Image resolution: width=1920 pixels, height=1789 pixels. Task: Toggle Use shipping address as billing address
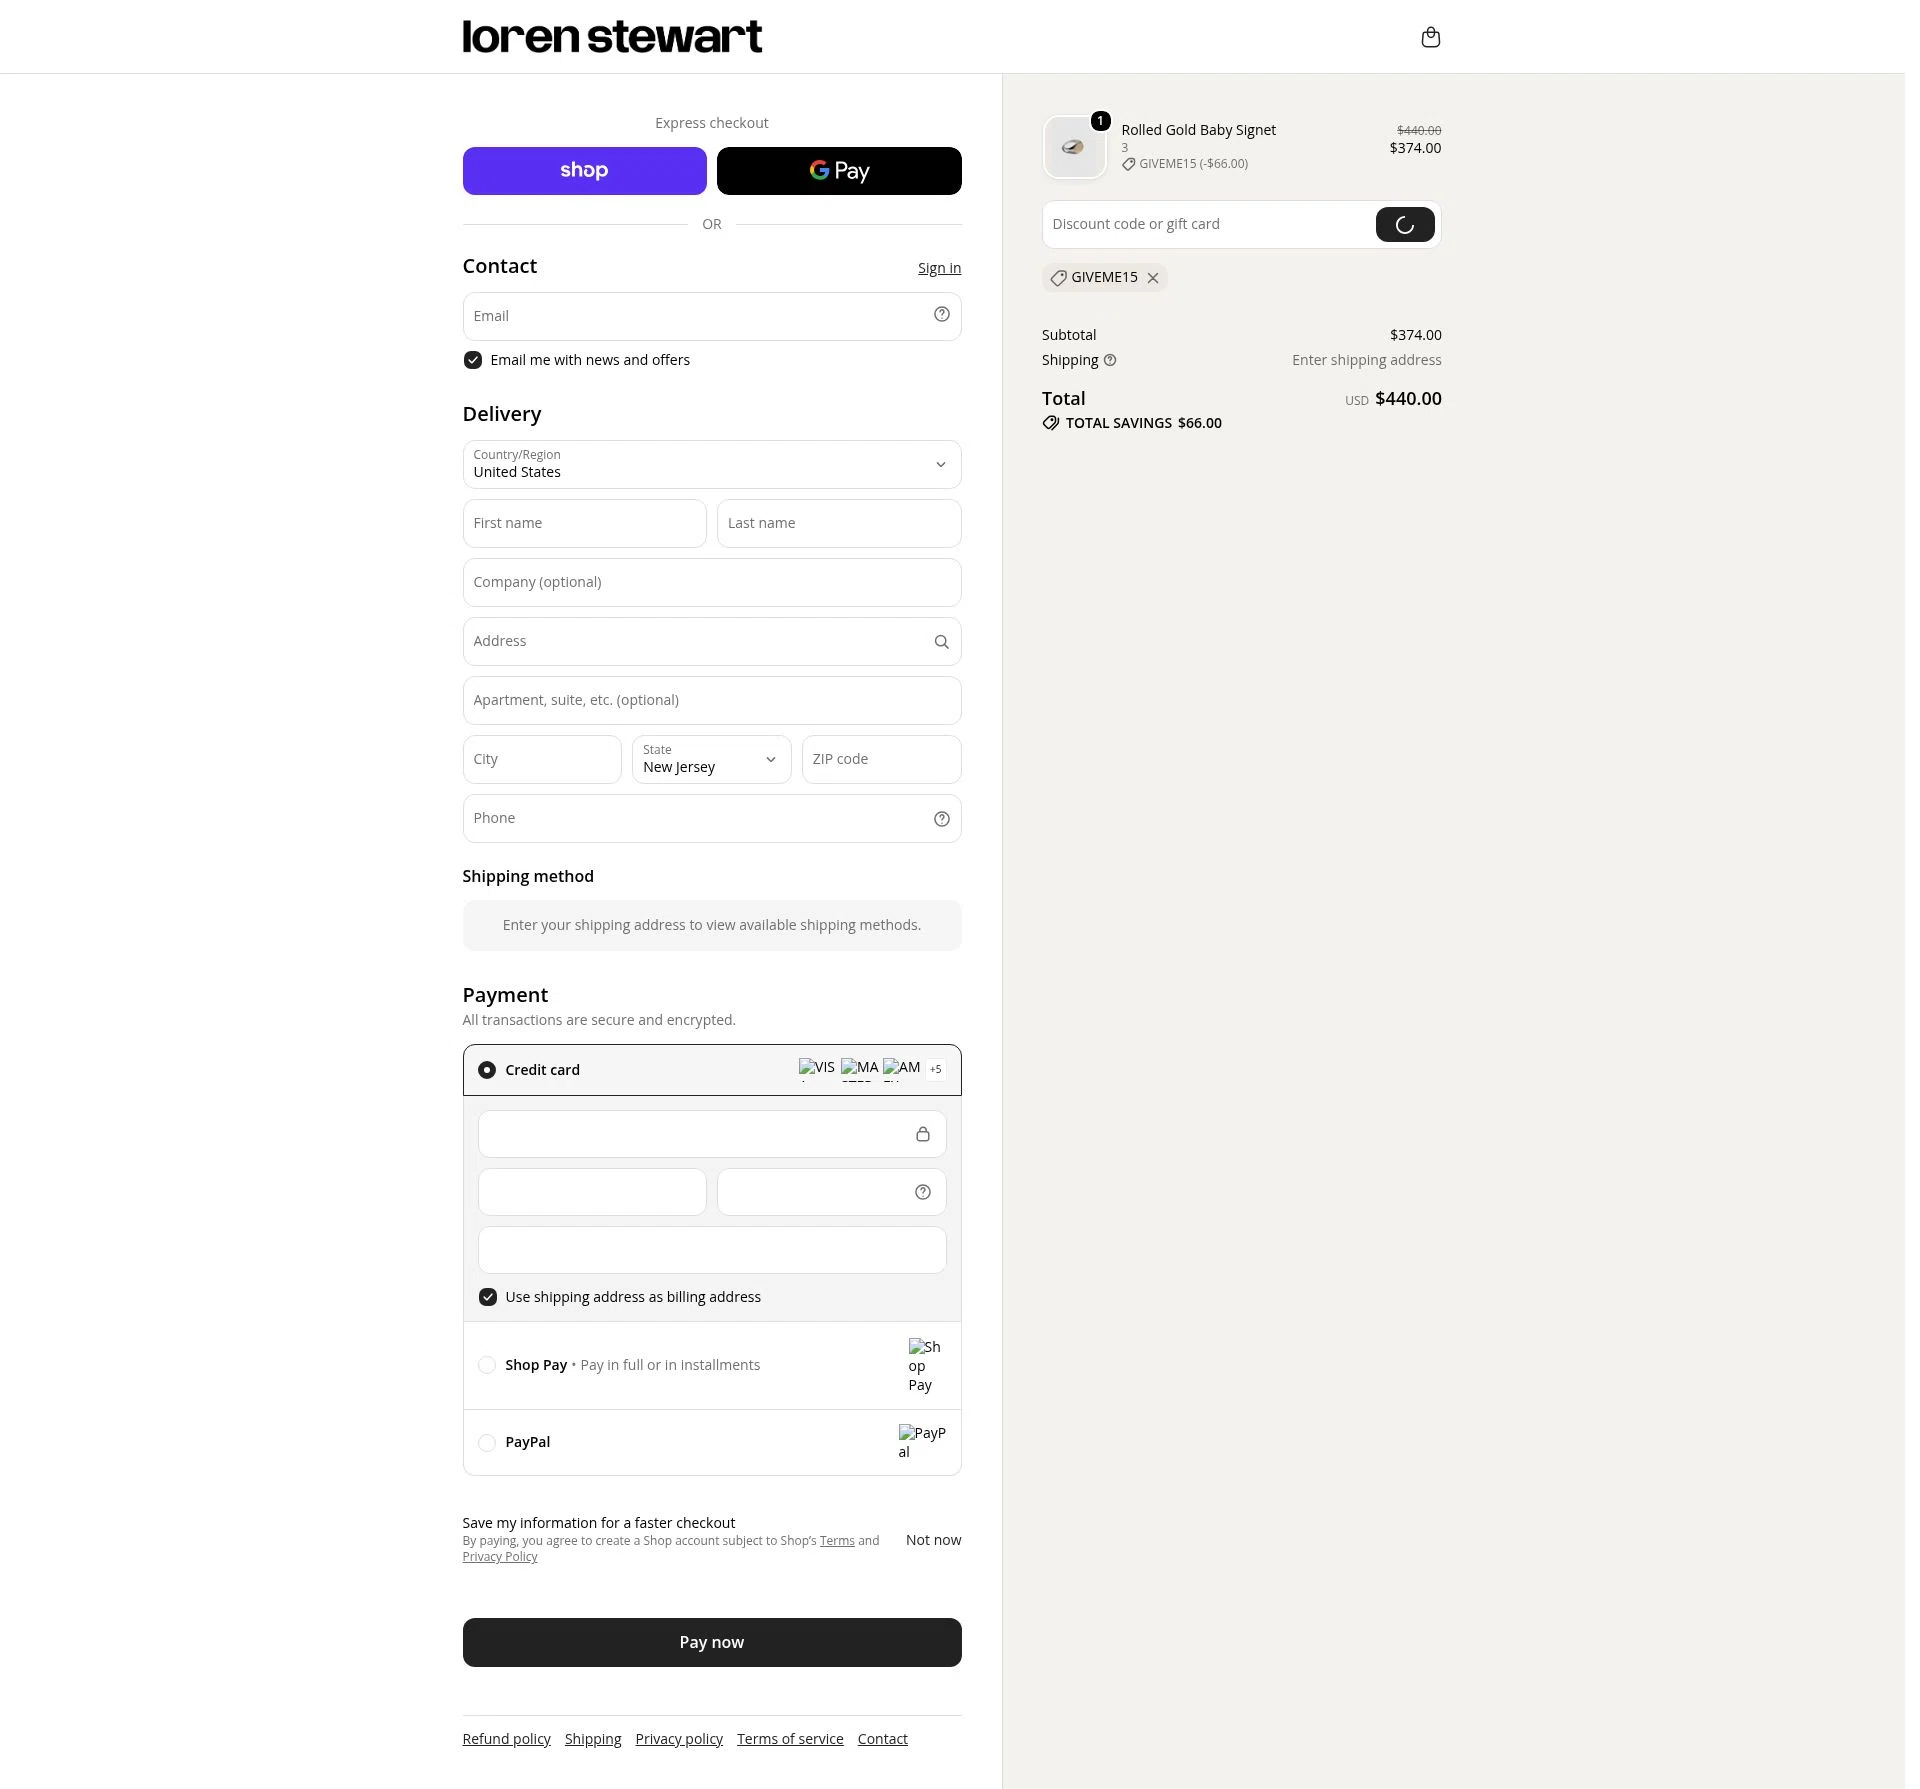[487, 1297]
